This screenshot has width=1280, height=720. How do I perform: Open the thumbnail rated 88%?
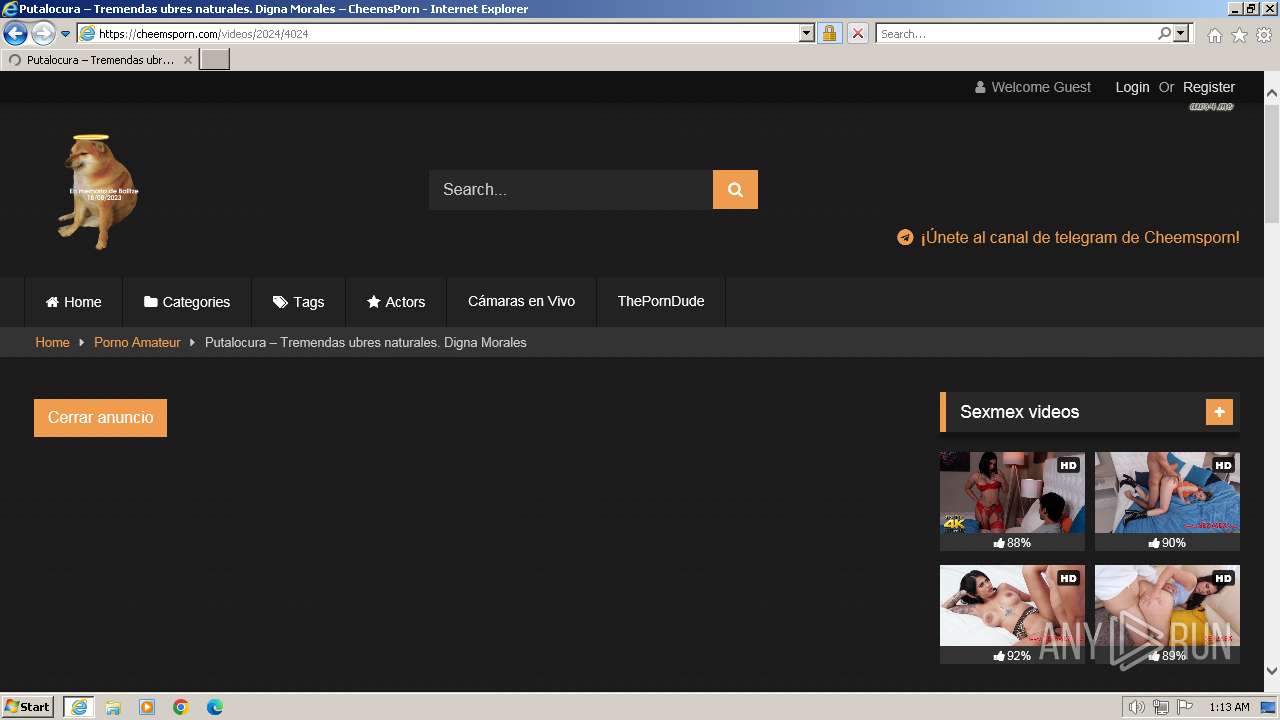pos(1012,493)
